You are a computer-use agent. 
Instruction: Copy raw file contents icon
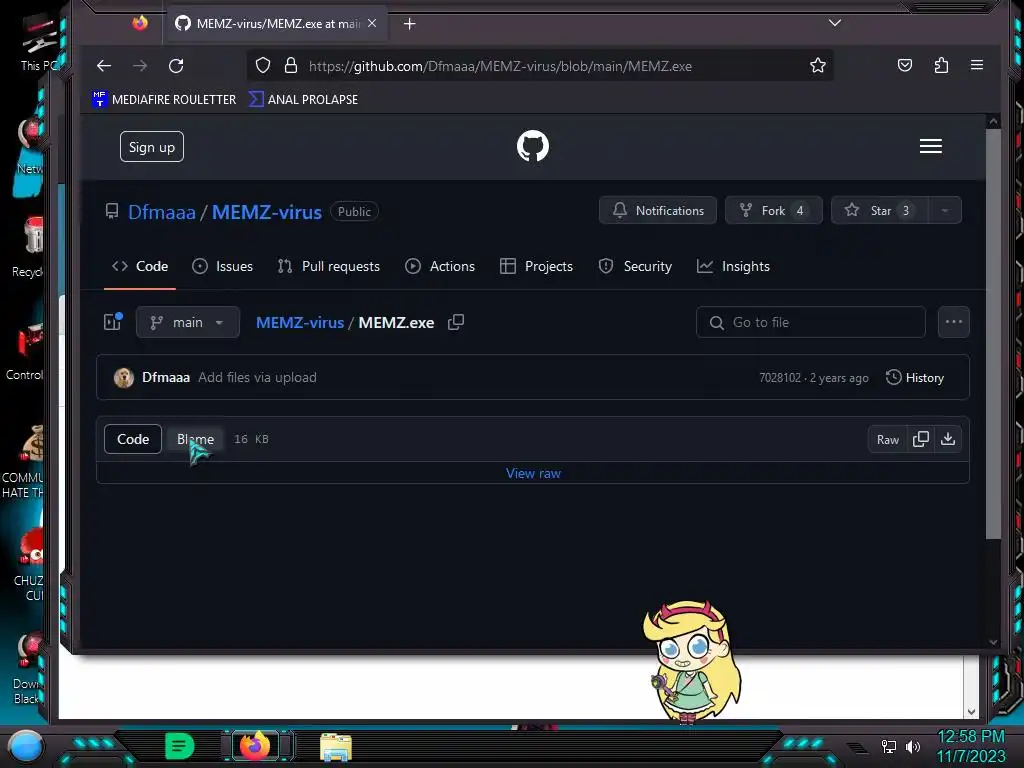pos(921,440)
